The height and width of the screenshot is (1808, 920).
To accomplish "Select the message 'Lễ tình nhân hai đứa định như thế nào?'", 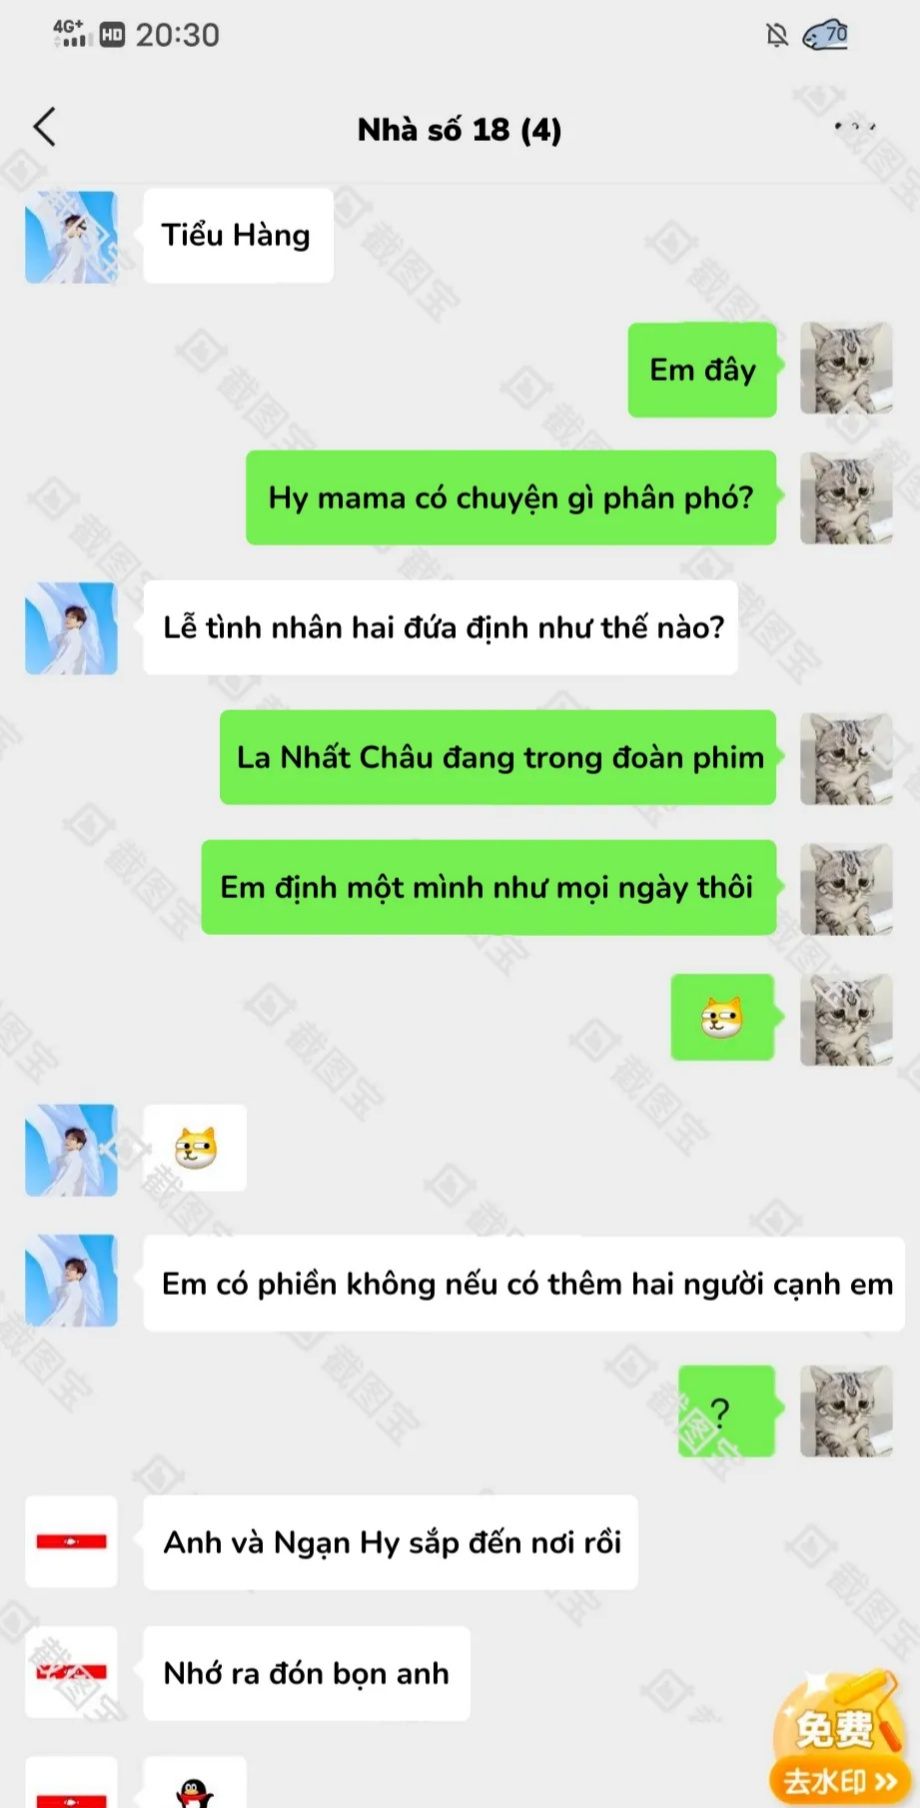I will coord(441,627).
